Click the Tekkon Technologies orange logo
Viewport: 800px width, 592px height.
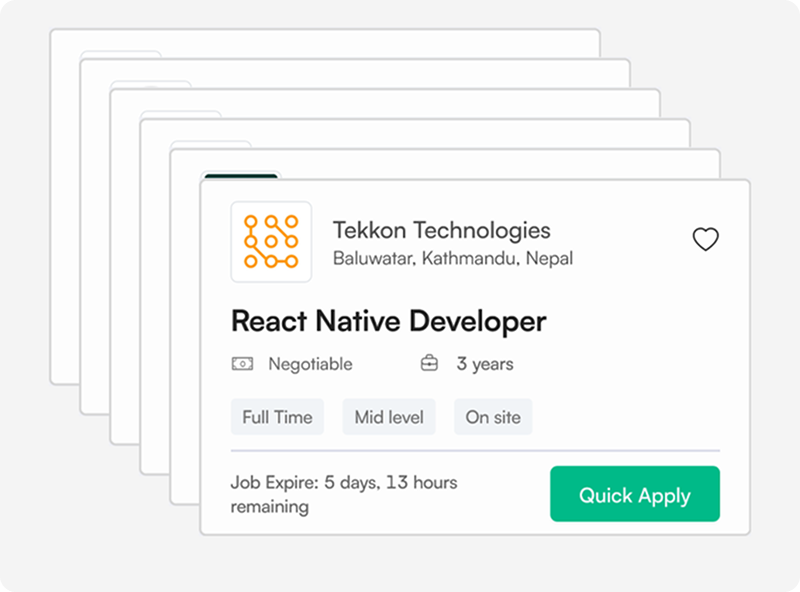(x=271, y=242)
